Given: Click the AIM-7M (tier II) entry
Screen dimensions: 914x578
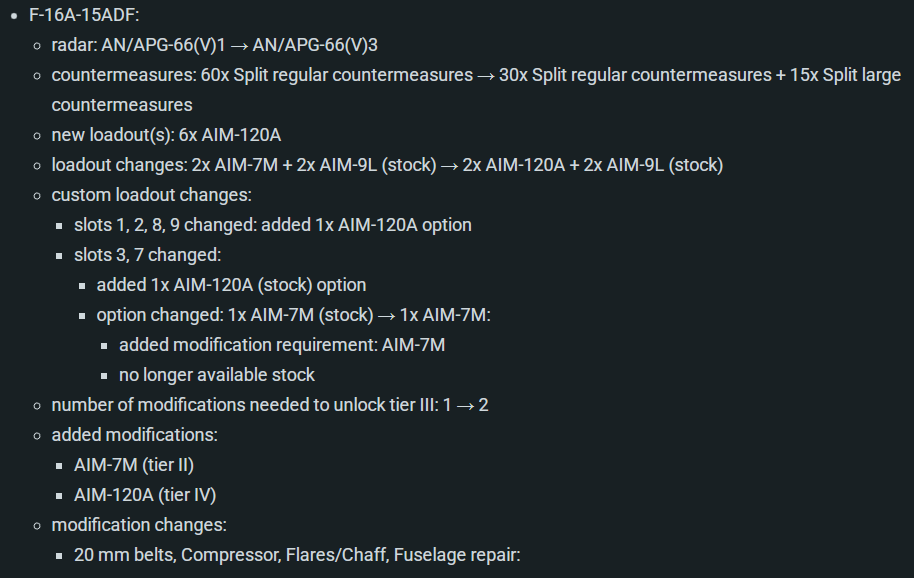Looking at the screenshot, I should click(134, 466).
